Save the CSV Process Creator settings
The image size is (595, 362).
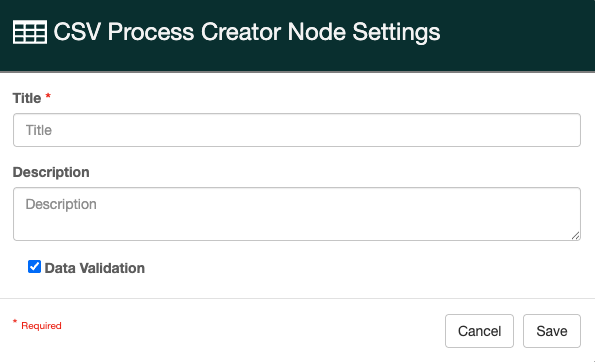tap(552, 331)
